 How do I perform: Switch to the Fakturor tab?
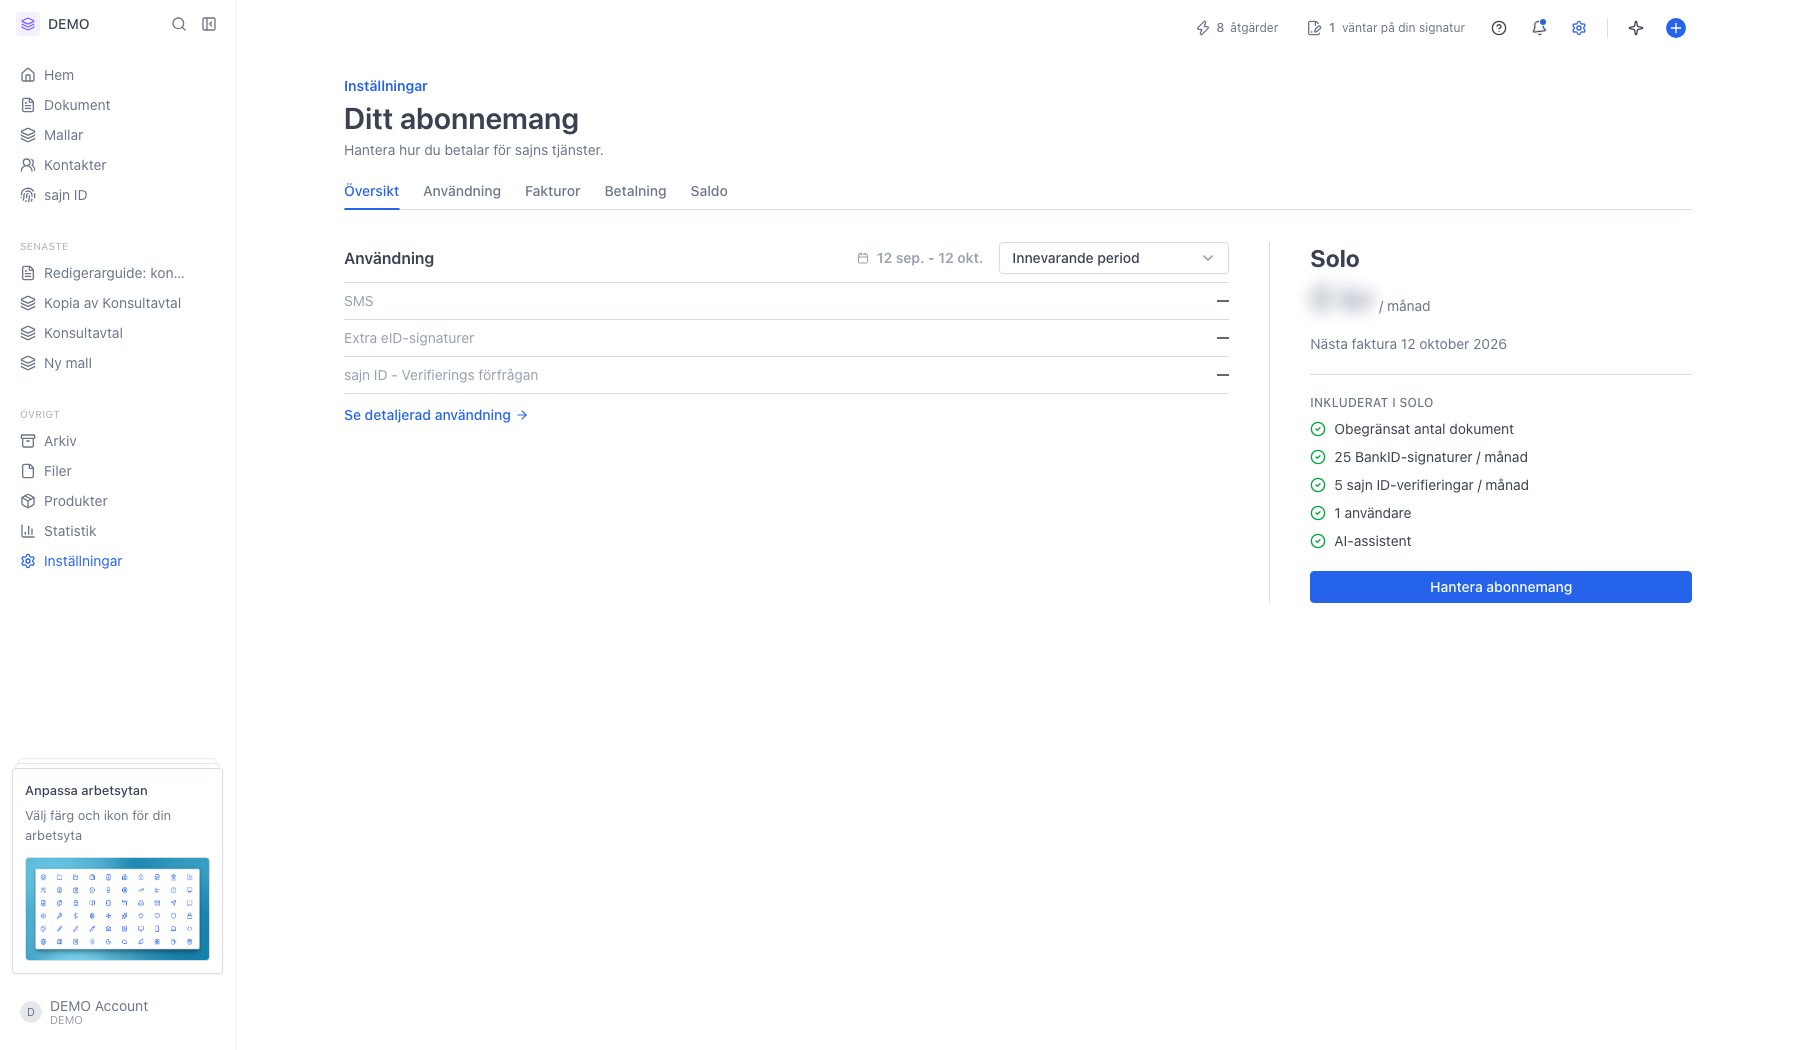[x=552, y=191]
